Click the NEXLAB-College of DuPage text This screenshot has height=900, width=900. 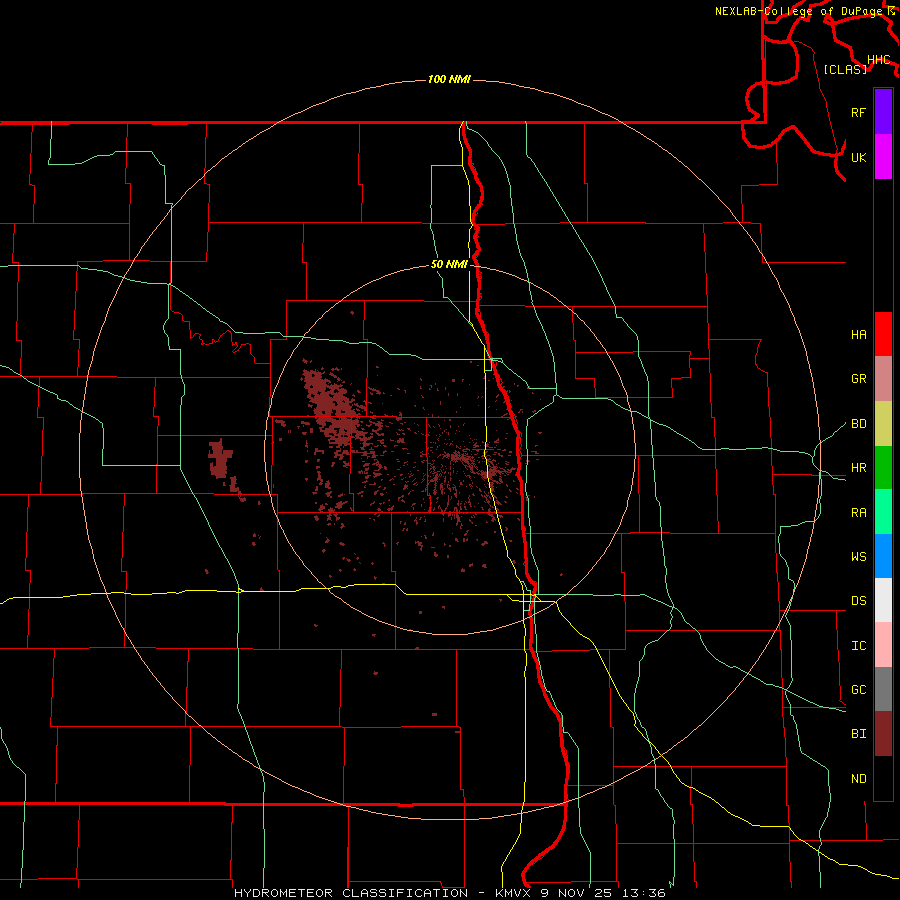(799, 11)
